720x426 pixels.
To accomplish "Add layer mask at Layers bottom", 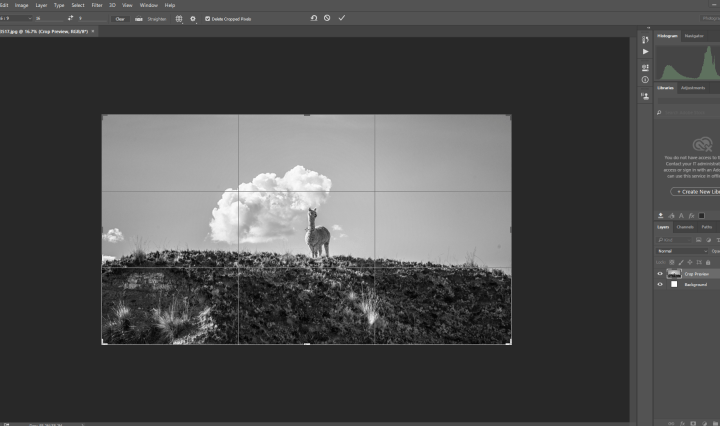I will (693, 423).
